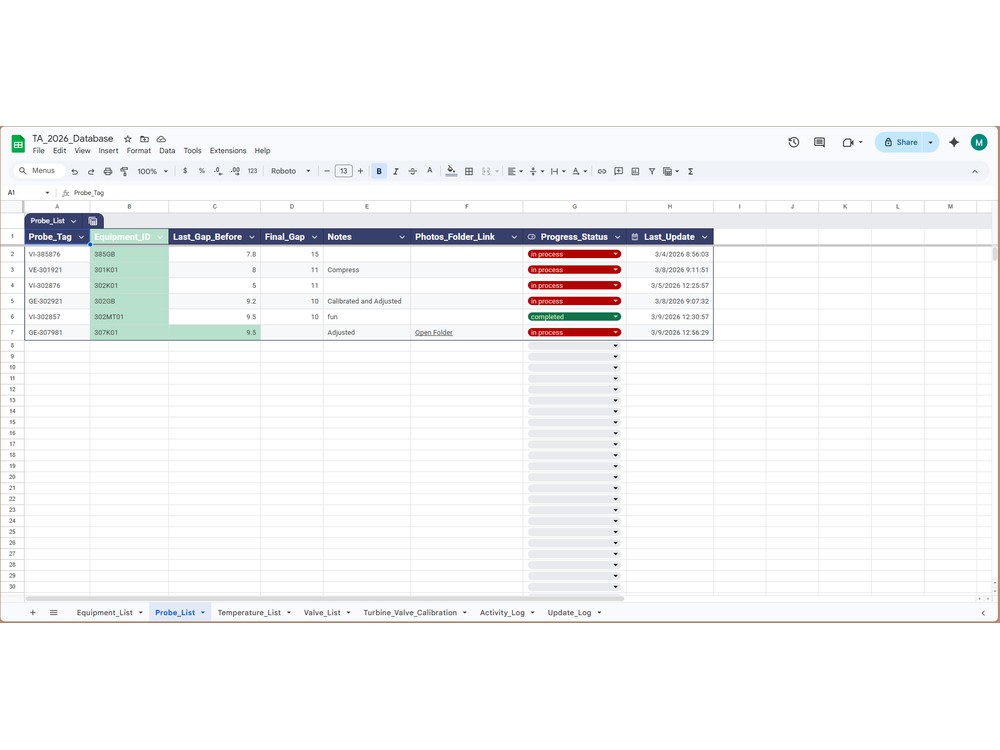The image size is (1000, 750).
Task: Open the Share options dropdown arrow
Action: pyautogui.click(x=930, y=142)
